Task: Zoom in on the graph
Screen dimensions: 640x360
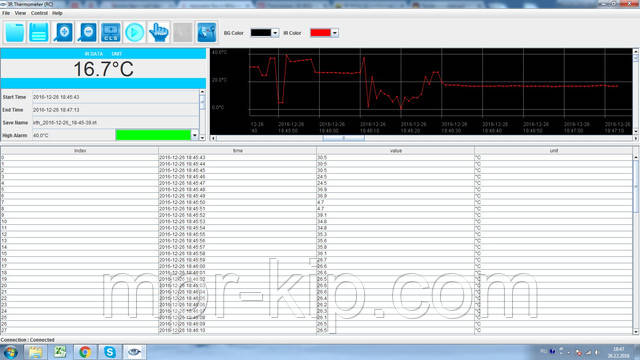Action: tap(63, 32)
